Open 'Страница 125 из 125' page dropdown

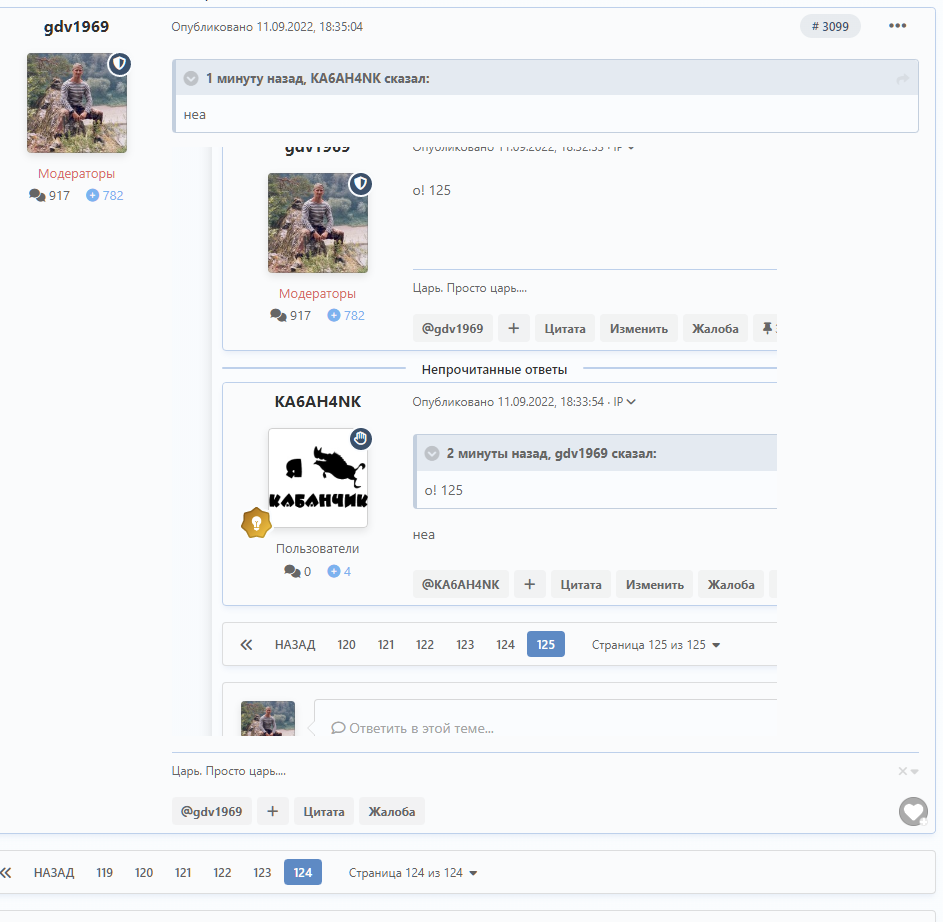656,645
